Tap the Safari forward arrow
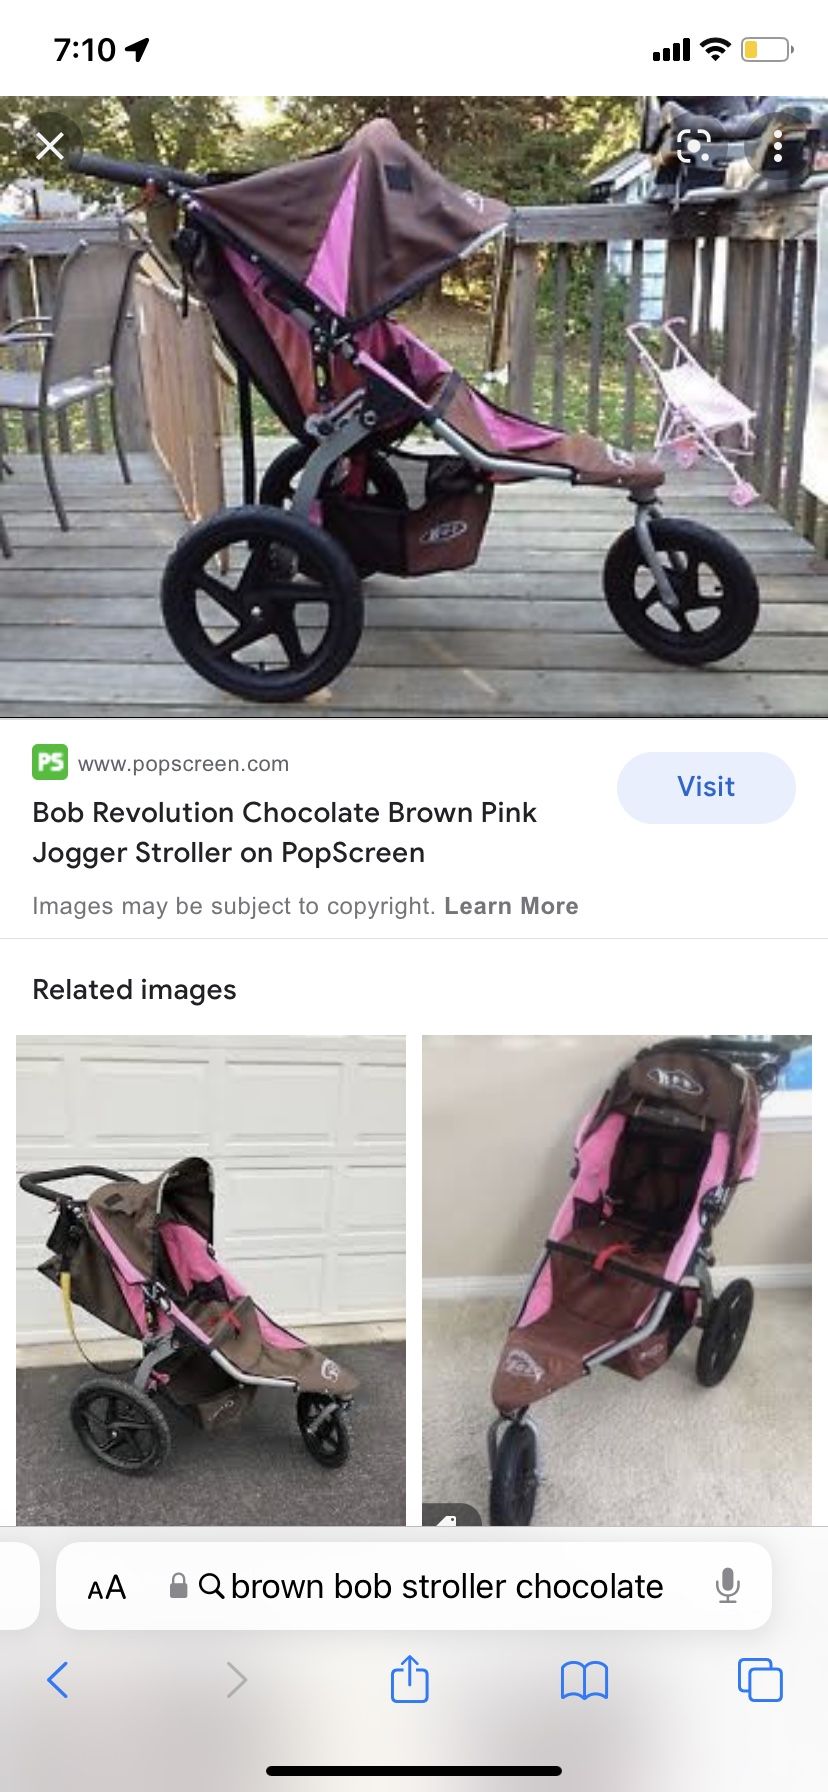This screenshot has width=828, height=1792. [x=236, y=1680]
